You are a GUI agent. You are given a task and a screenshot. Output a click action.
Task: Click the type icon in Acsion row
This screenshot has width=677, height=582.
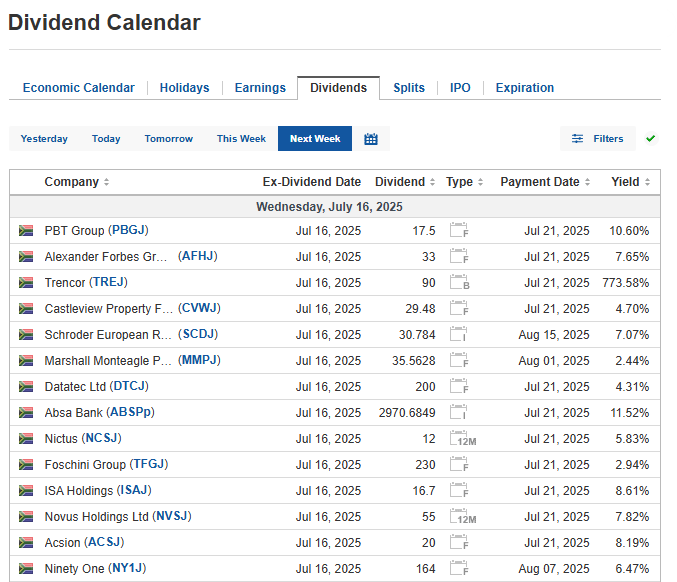coord(459,542)
